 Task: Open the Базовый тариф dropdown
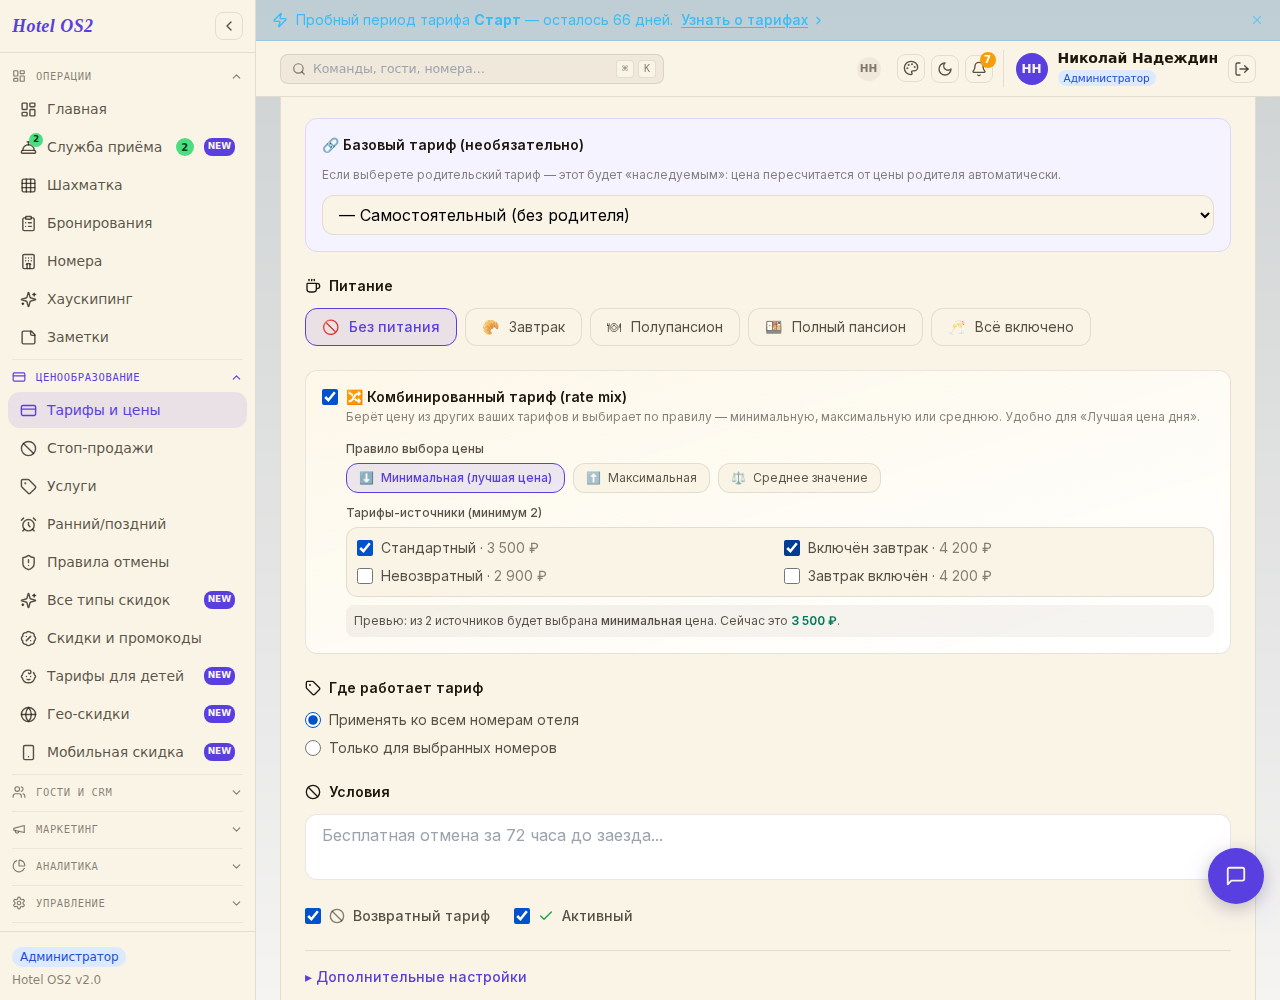pyautogui.click(x=767, y=215)
